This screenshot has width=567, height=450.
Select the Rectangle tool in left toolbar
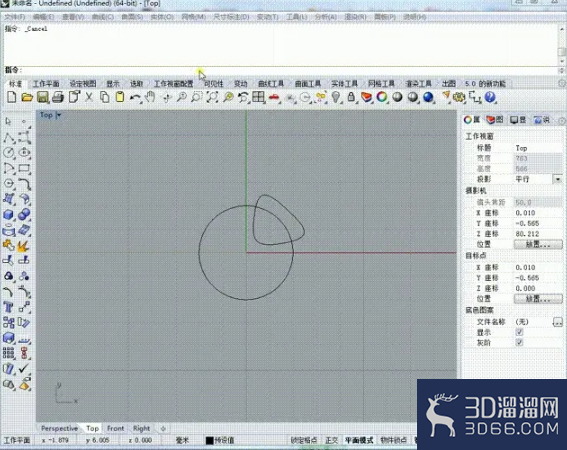pyautogui.click(x=24, y=168)
